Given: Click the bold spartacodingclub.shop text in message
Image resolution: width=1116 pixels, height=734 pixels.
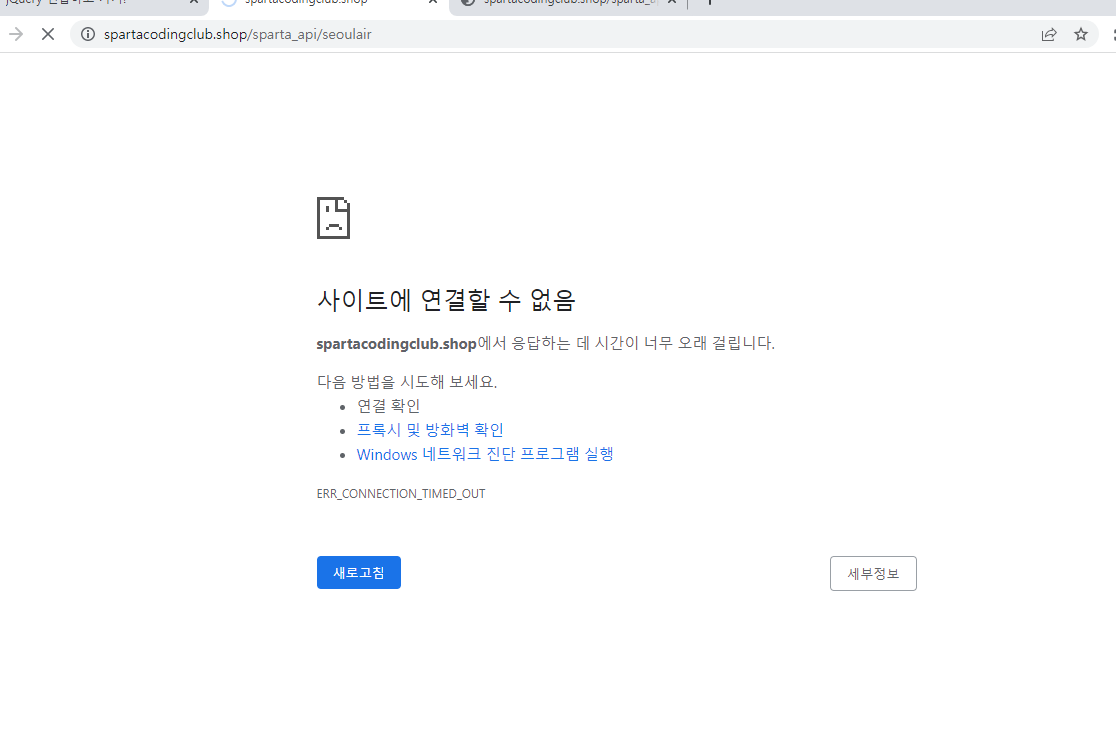Looking at the screenshot, I should pyautogui.click(x=396, y=344).
